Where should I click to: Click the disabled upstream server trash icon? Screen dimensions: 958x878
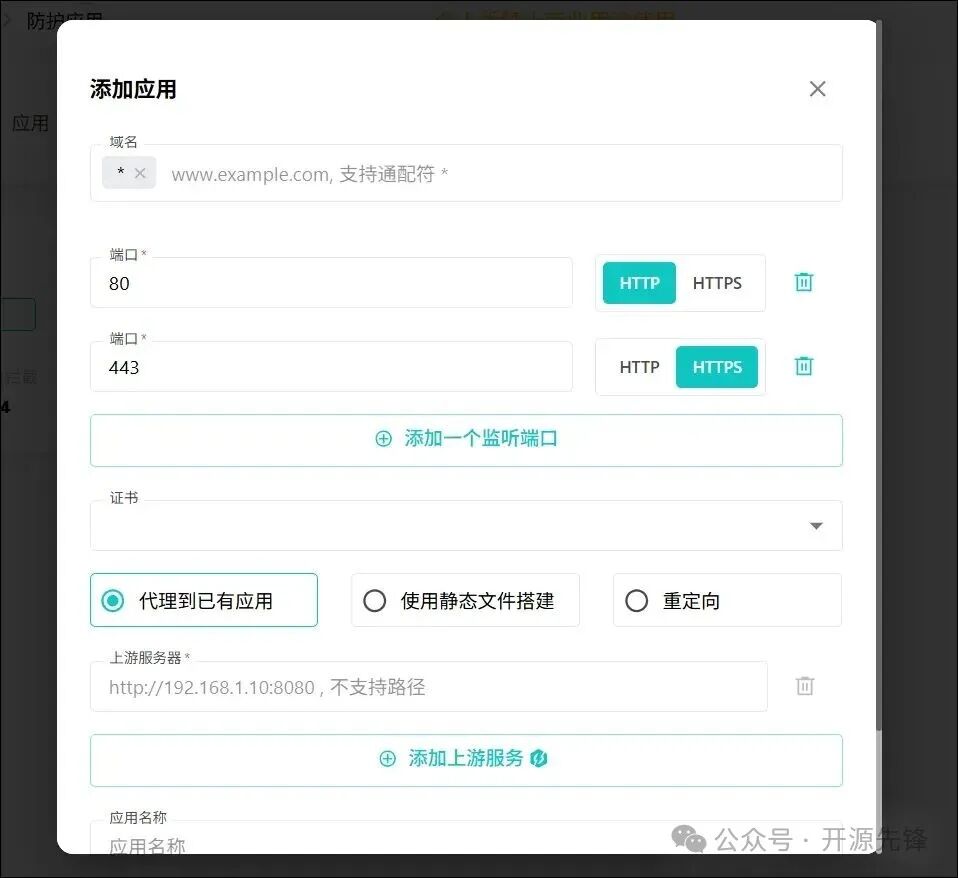pos(804,686)
